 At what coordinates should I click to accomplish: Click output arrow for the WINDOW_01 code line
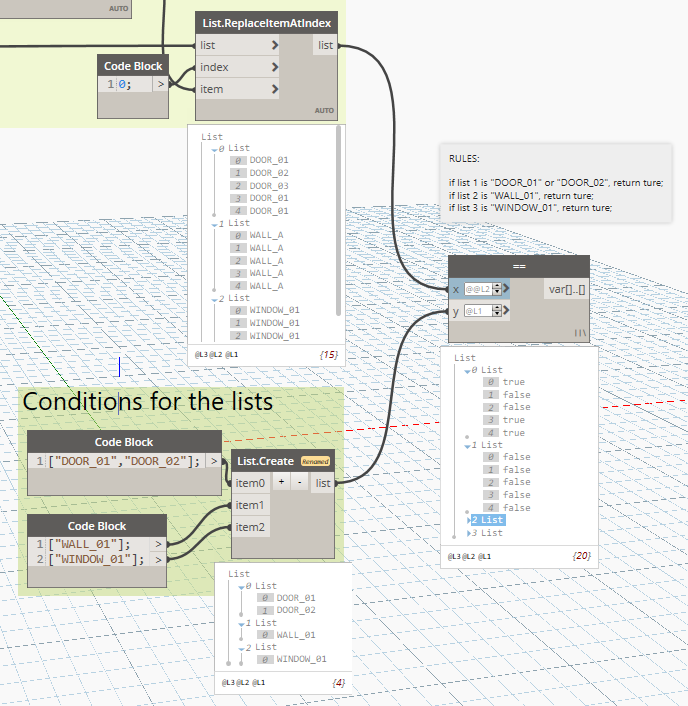(158, 559)
